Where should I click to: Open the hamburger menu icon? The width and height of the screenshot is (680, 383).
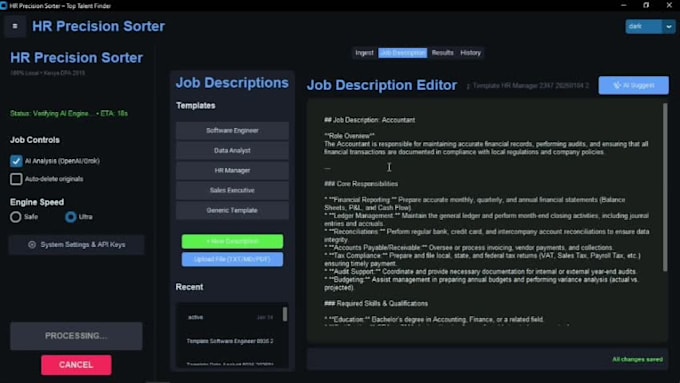[15, 26]
